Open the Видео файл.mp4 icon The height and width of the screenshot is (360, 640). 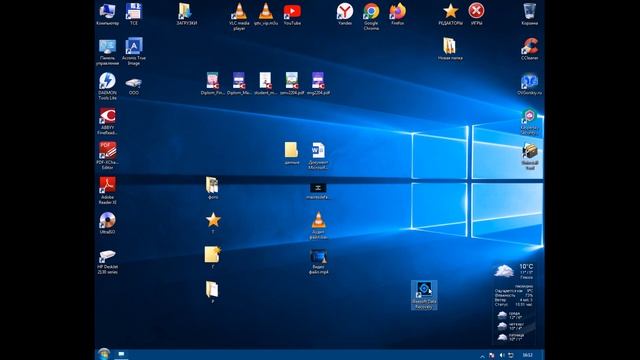(318, 261)
